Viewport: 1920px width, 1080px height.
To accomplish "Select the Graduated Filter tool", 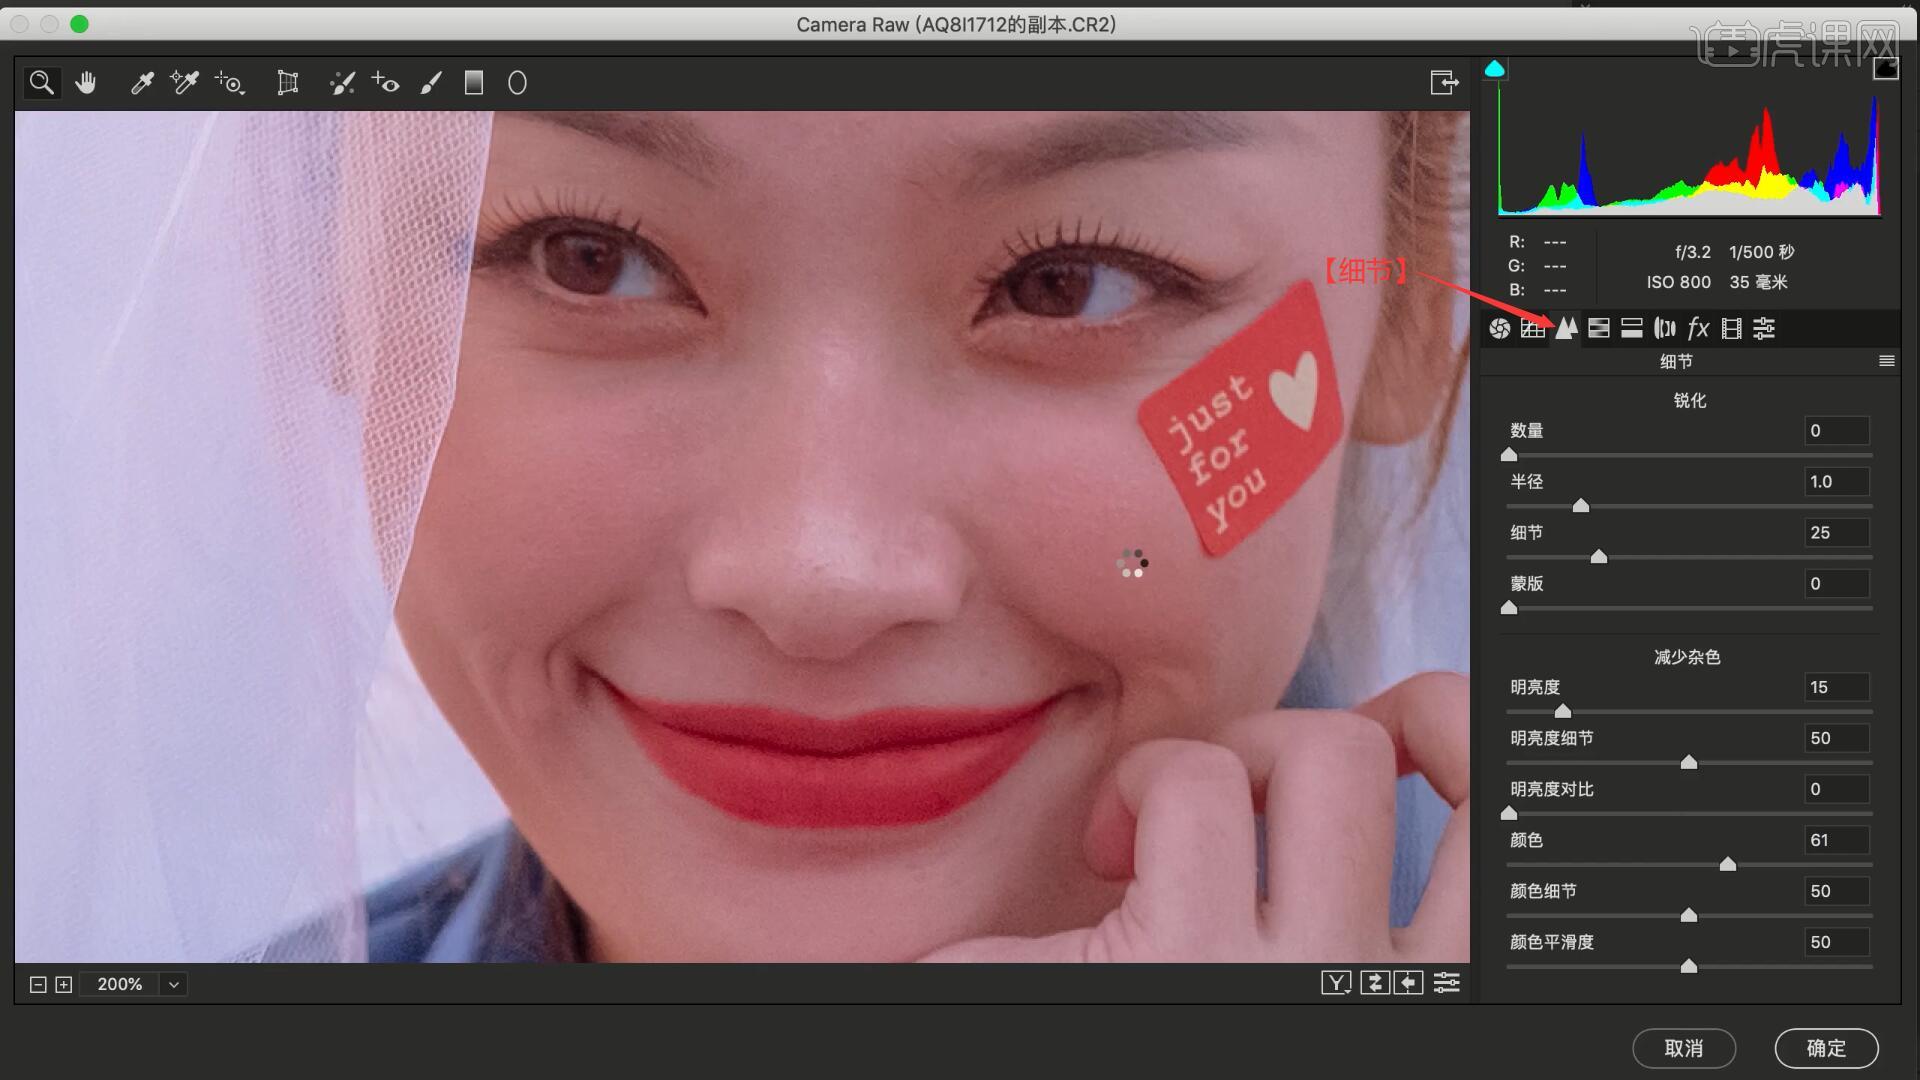I will click(x=474, y=83).
